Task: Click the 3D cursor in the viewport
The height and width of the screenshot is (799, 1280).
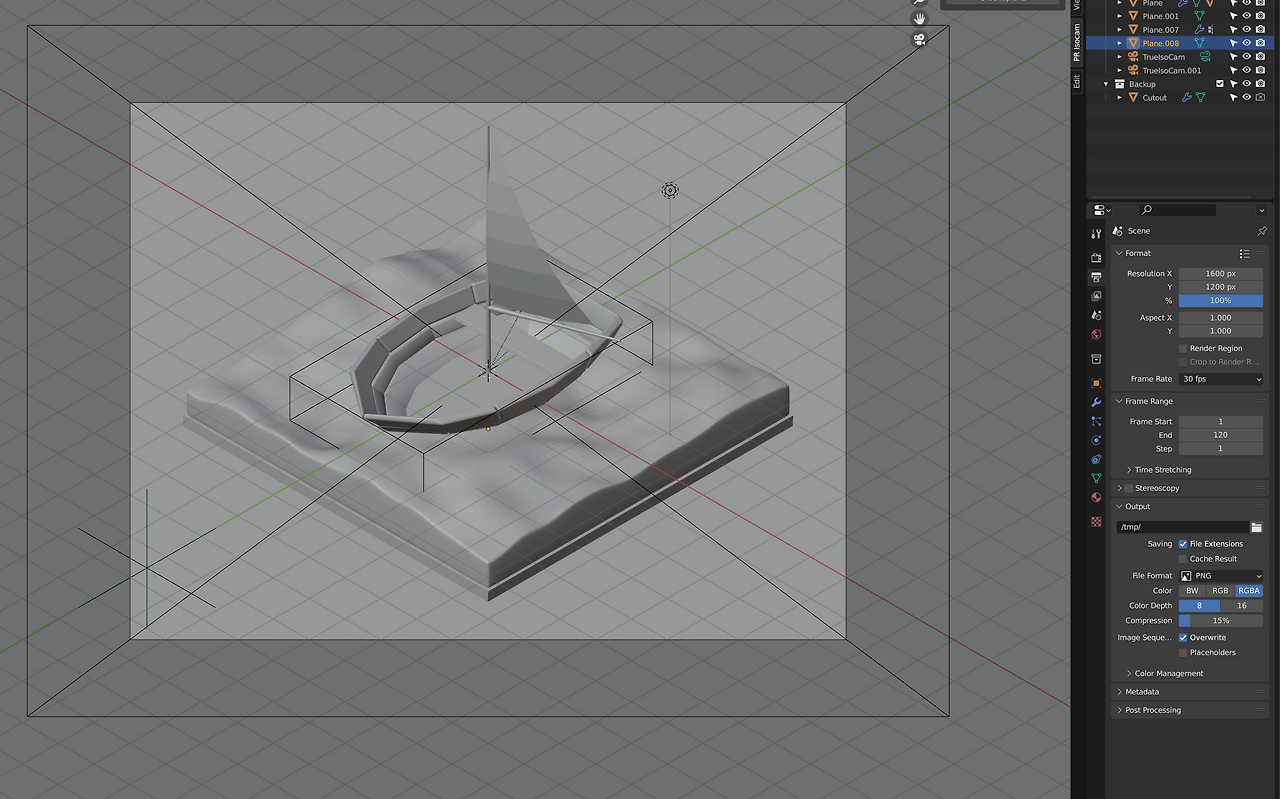Action: (x=488, y=370)
